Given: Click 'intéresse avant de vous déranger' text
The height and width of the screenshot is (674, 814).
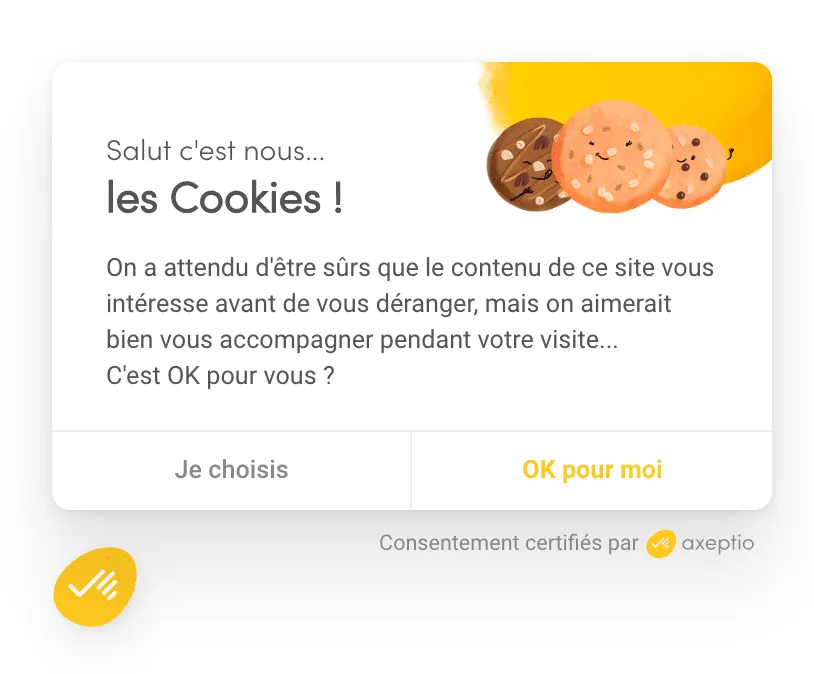Looking at the screenshot, I should point(292,304).
